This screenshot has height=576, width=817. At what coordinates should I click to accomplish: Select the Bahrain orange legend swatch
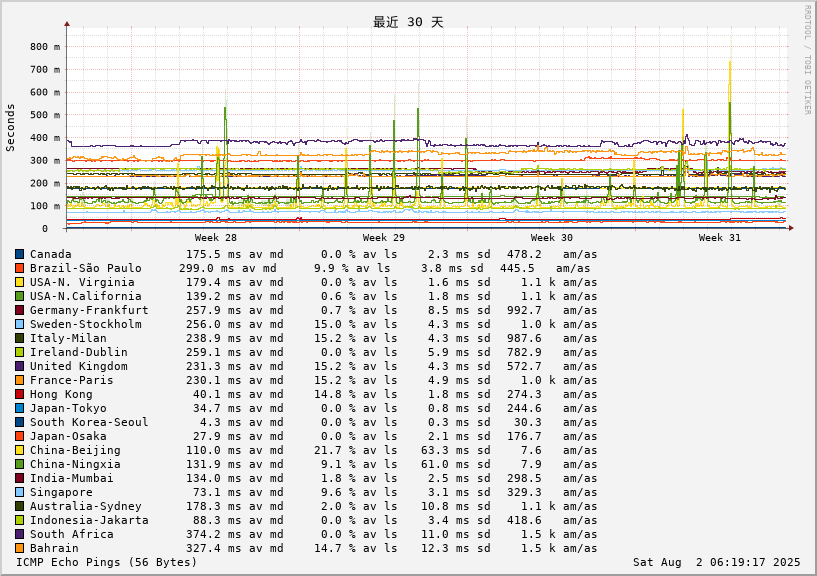[19, 548]
